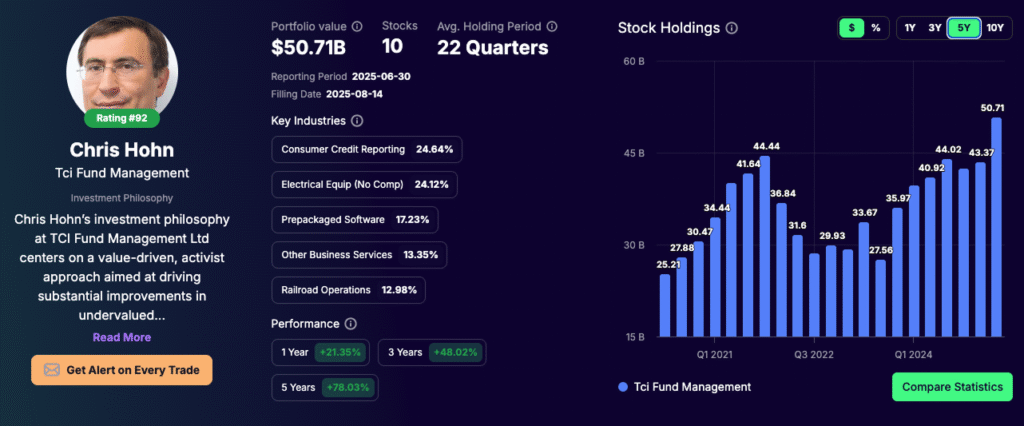Viewport: 1024px width, 426px height.
Task: Click the info icon beside Performance
Action: [x=350, y=324]
